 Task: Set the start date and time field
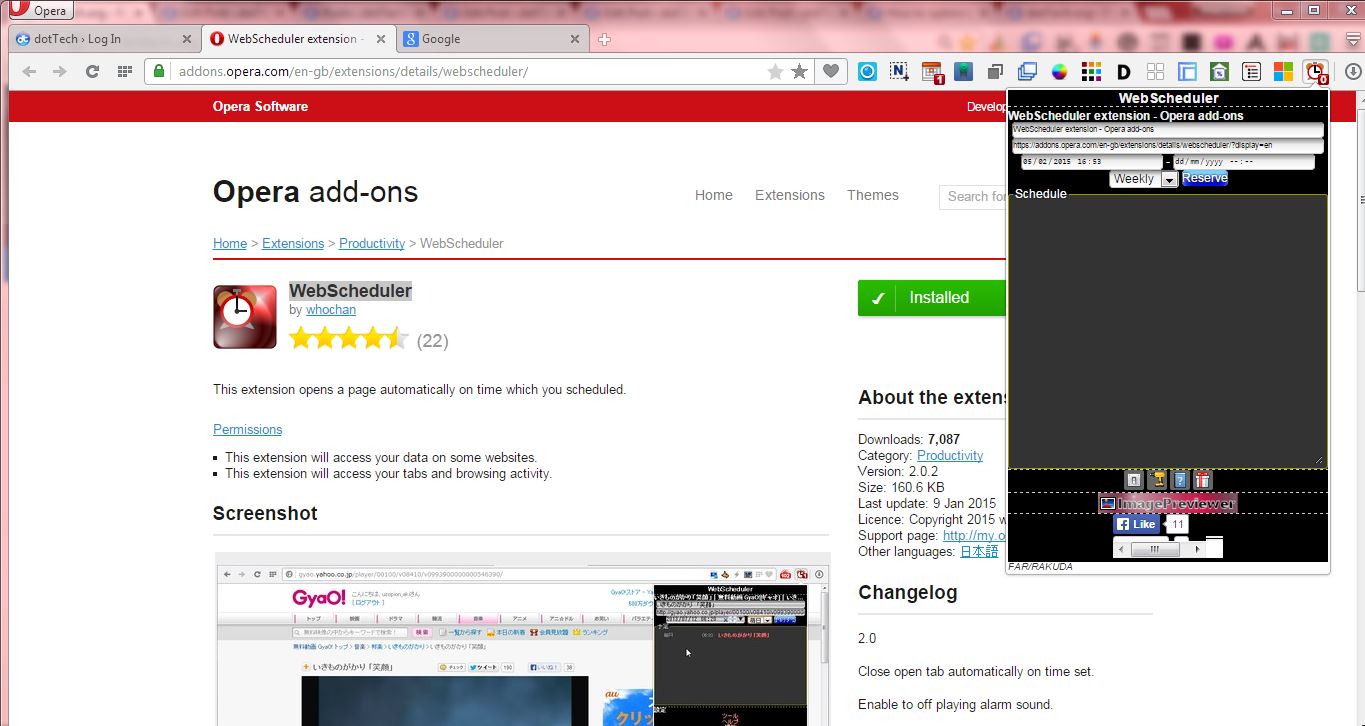click(1092, 162)
